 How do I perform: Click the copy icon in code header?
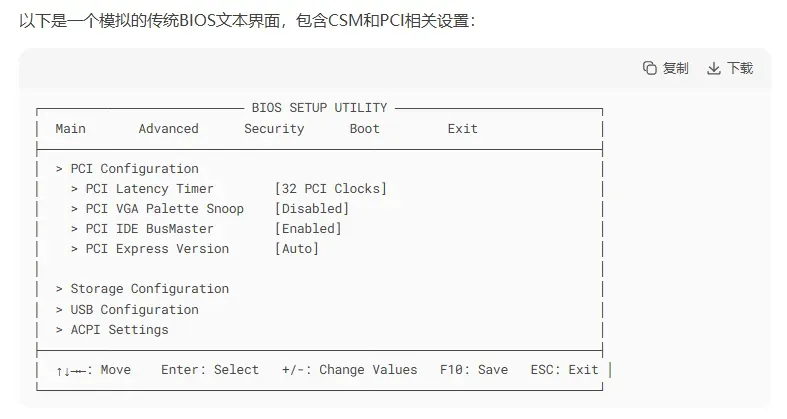(x=650, y=68)
